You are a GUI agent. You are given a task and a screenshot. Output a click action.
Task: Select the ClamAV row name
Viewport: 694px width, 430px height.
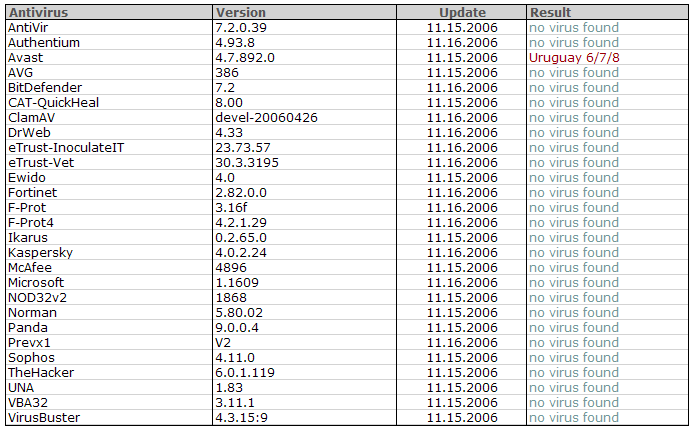pos(31,118)
